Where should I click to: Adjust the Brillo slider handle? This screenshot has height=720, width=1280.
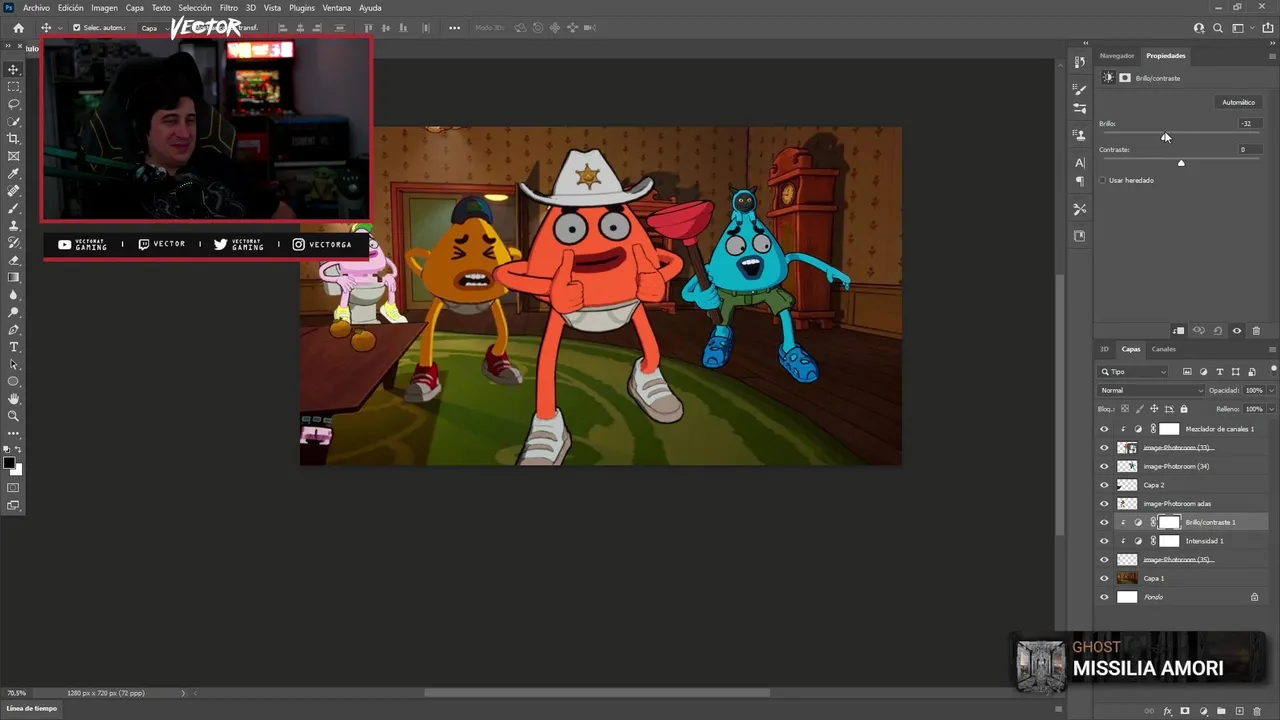(x=1166, y=137)
